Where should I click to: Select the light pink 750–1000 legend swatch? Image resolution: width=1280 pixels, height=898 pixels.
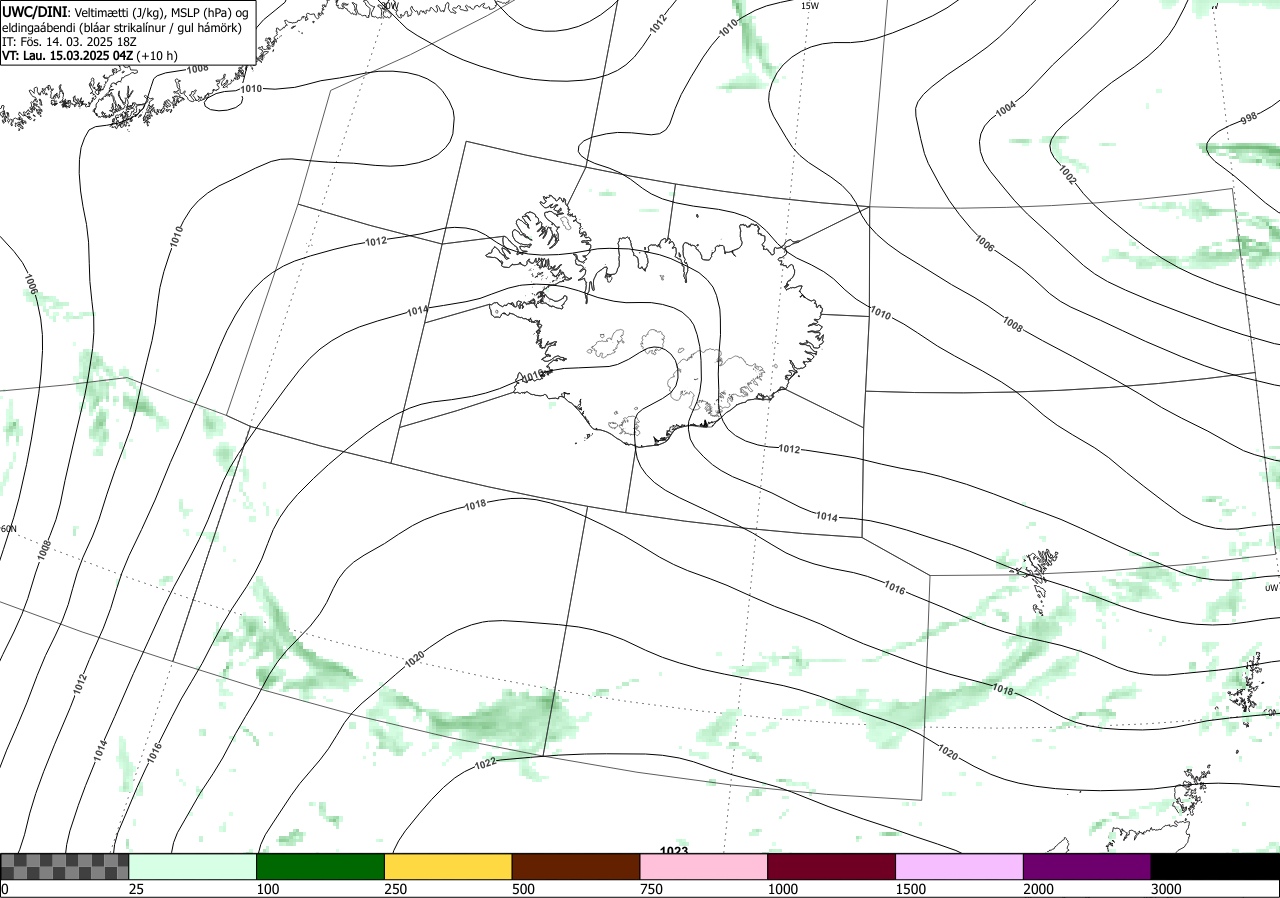pyautogui.click(x=704, y=866)
